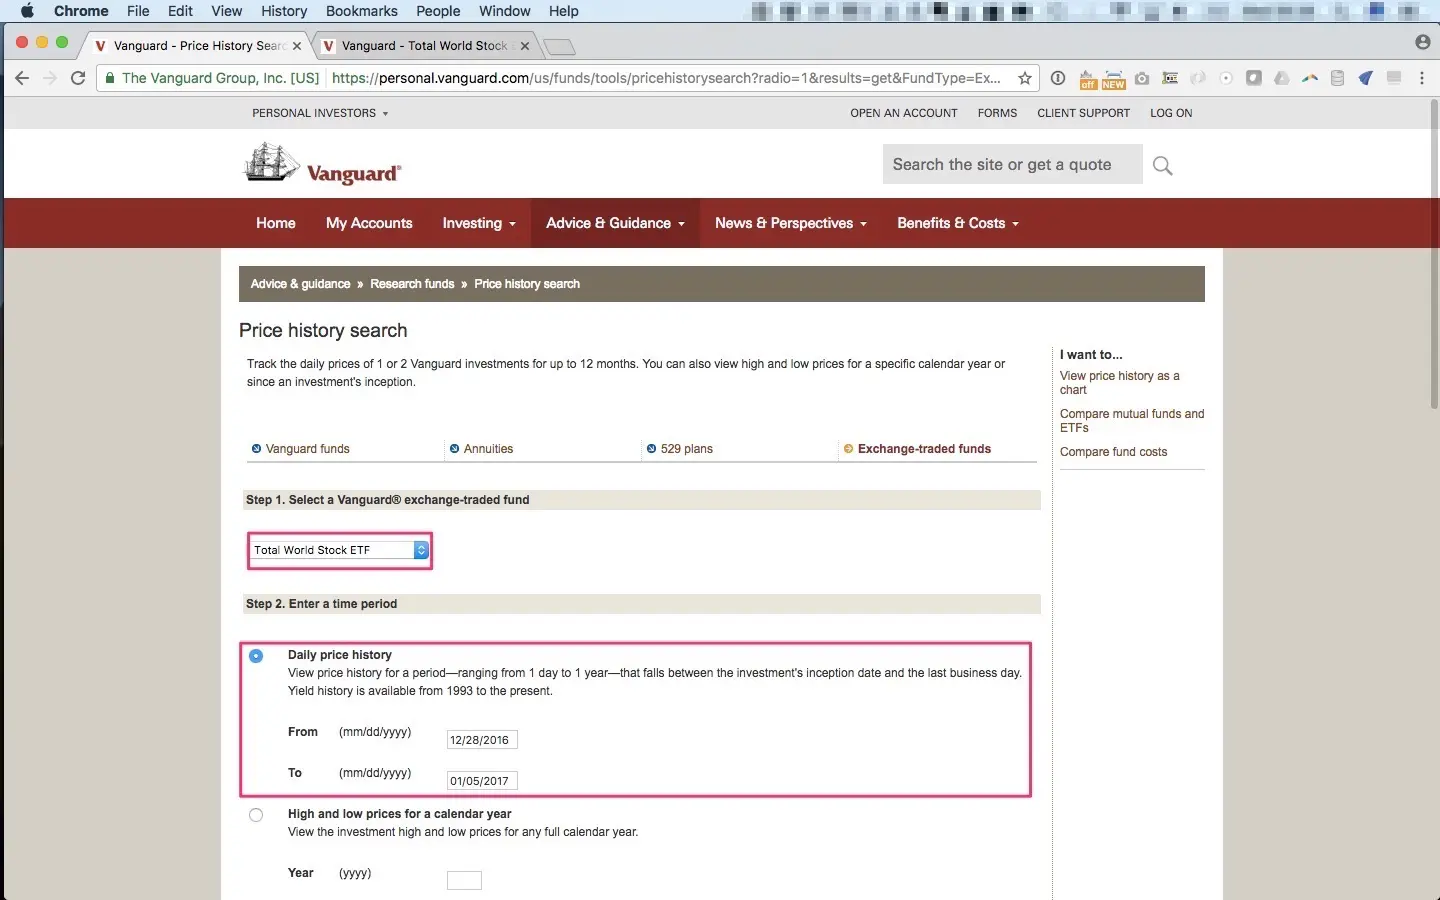Bookmark this page with the star icon
Viewport: 1440px width, 900px height.
1025,78
